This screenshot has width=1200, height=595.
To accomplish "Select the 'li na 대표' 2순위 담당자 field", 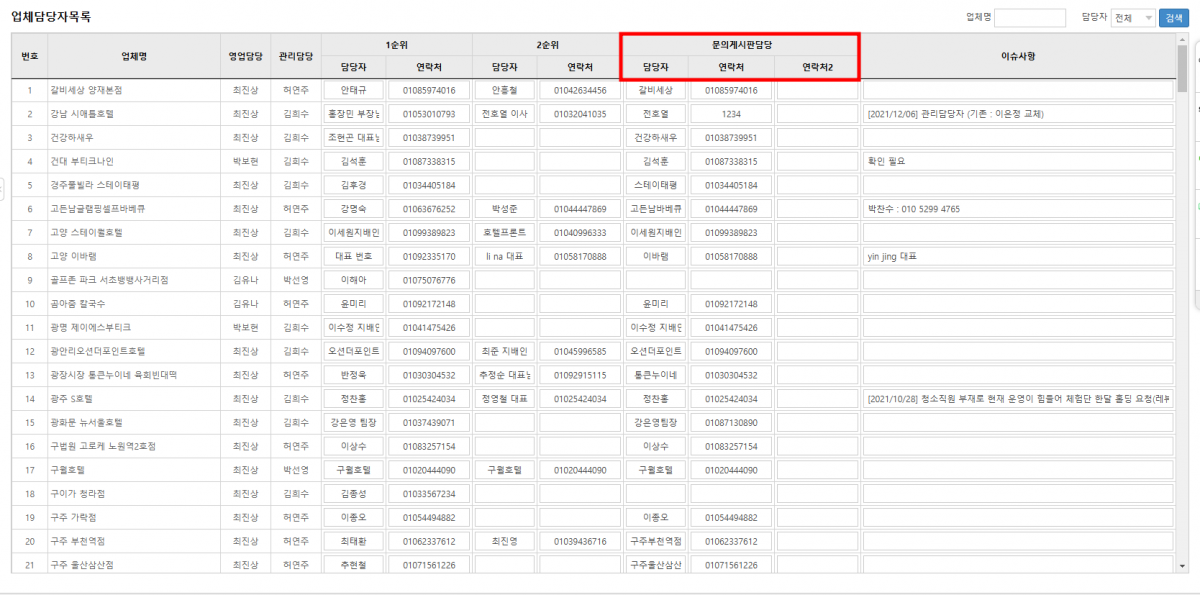I will tap(505, 256).
